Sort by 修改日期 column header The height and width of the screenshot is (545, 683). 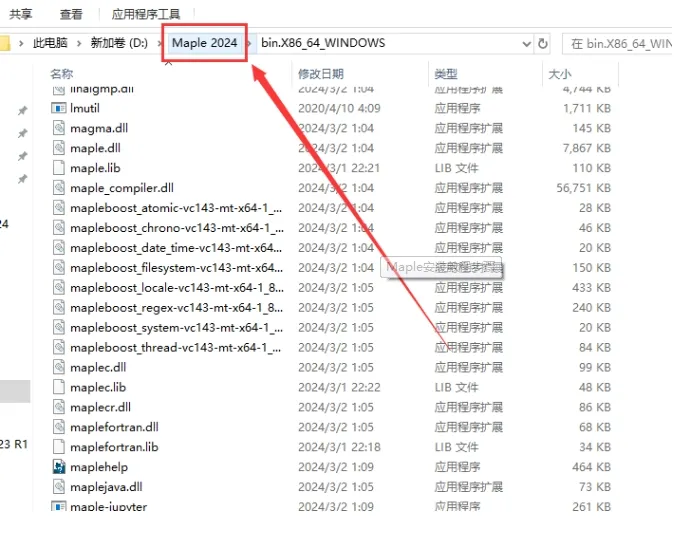(321, 74)
